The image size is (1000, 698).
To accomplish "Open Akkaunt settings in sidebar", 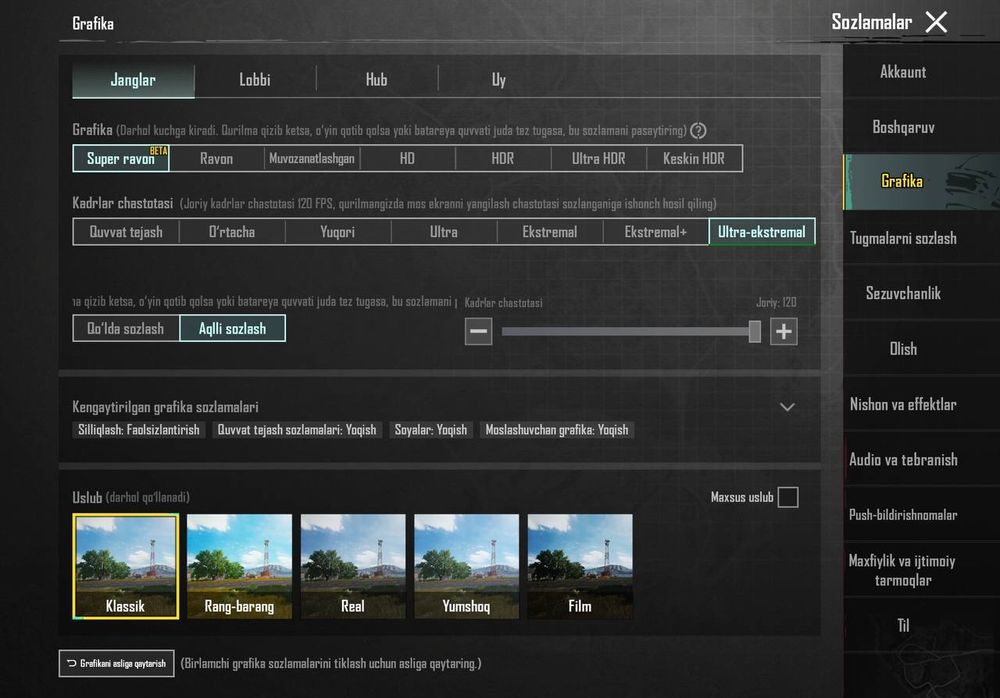I will (x=922, y=71).
